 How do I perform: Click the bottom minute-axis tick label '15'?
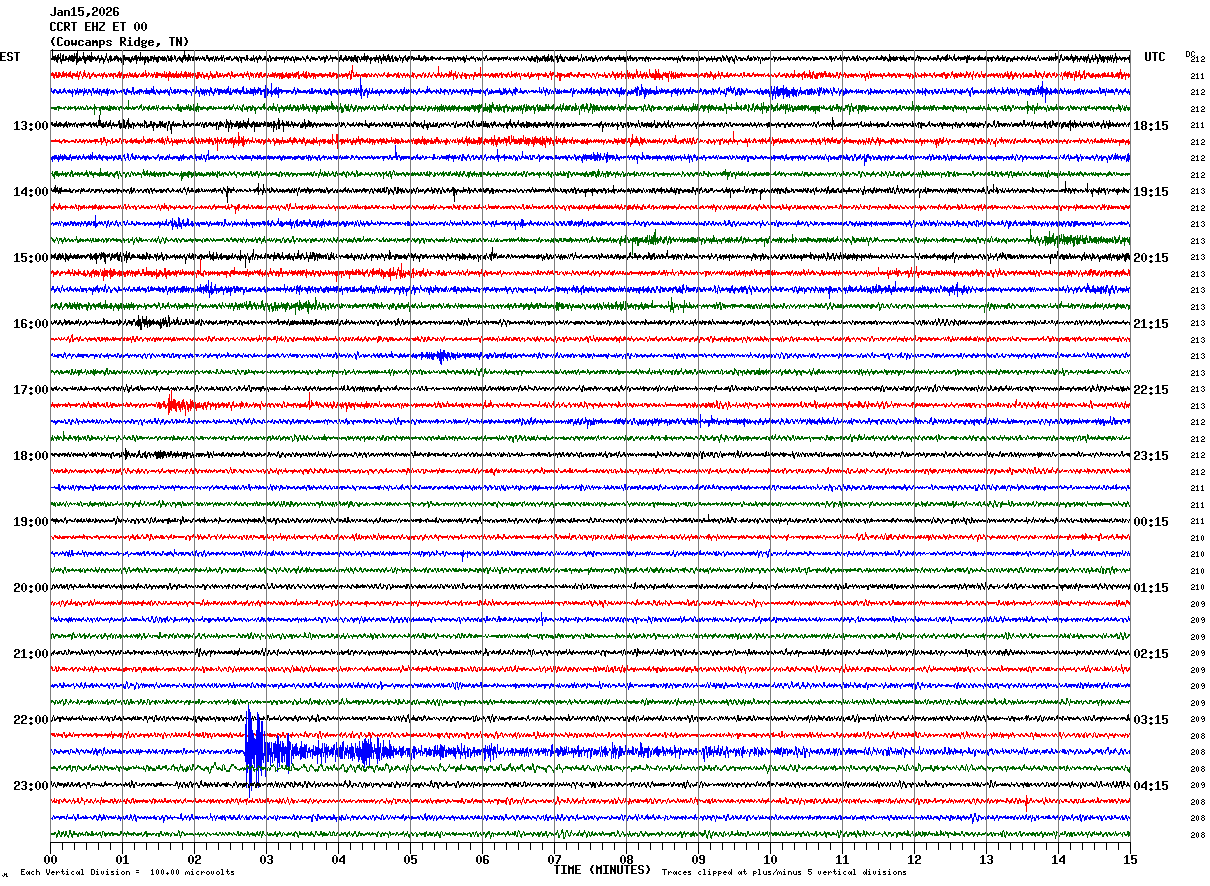tap(1130, 859)
